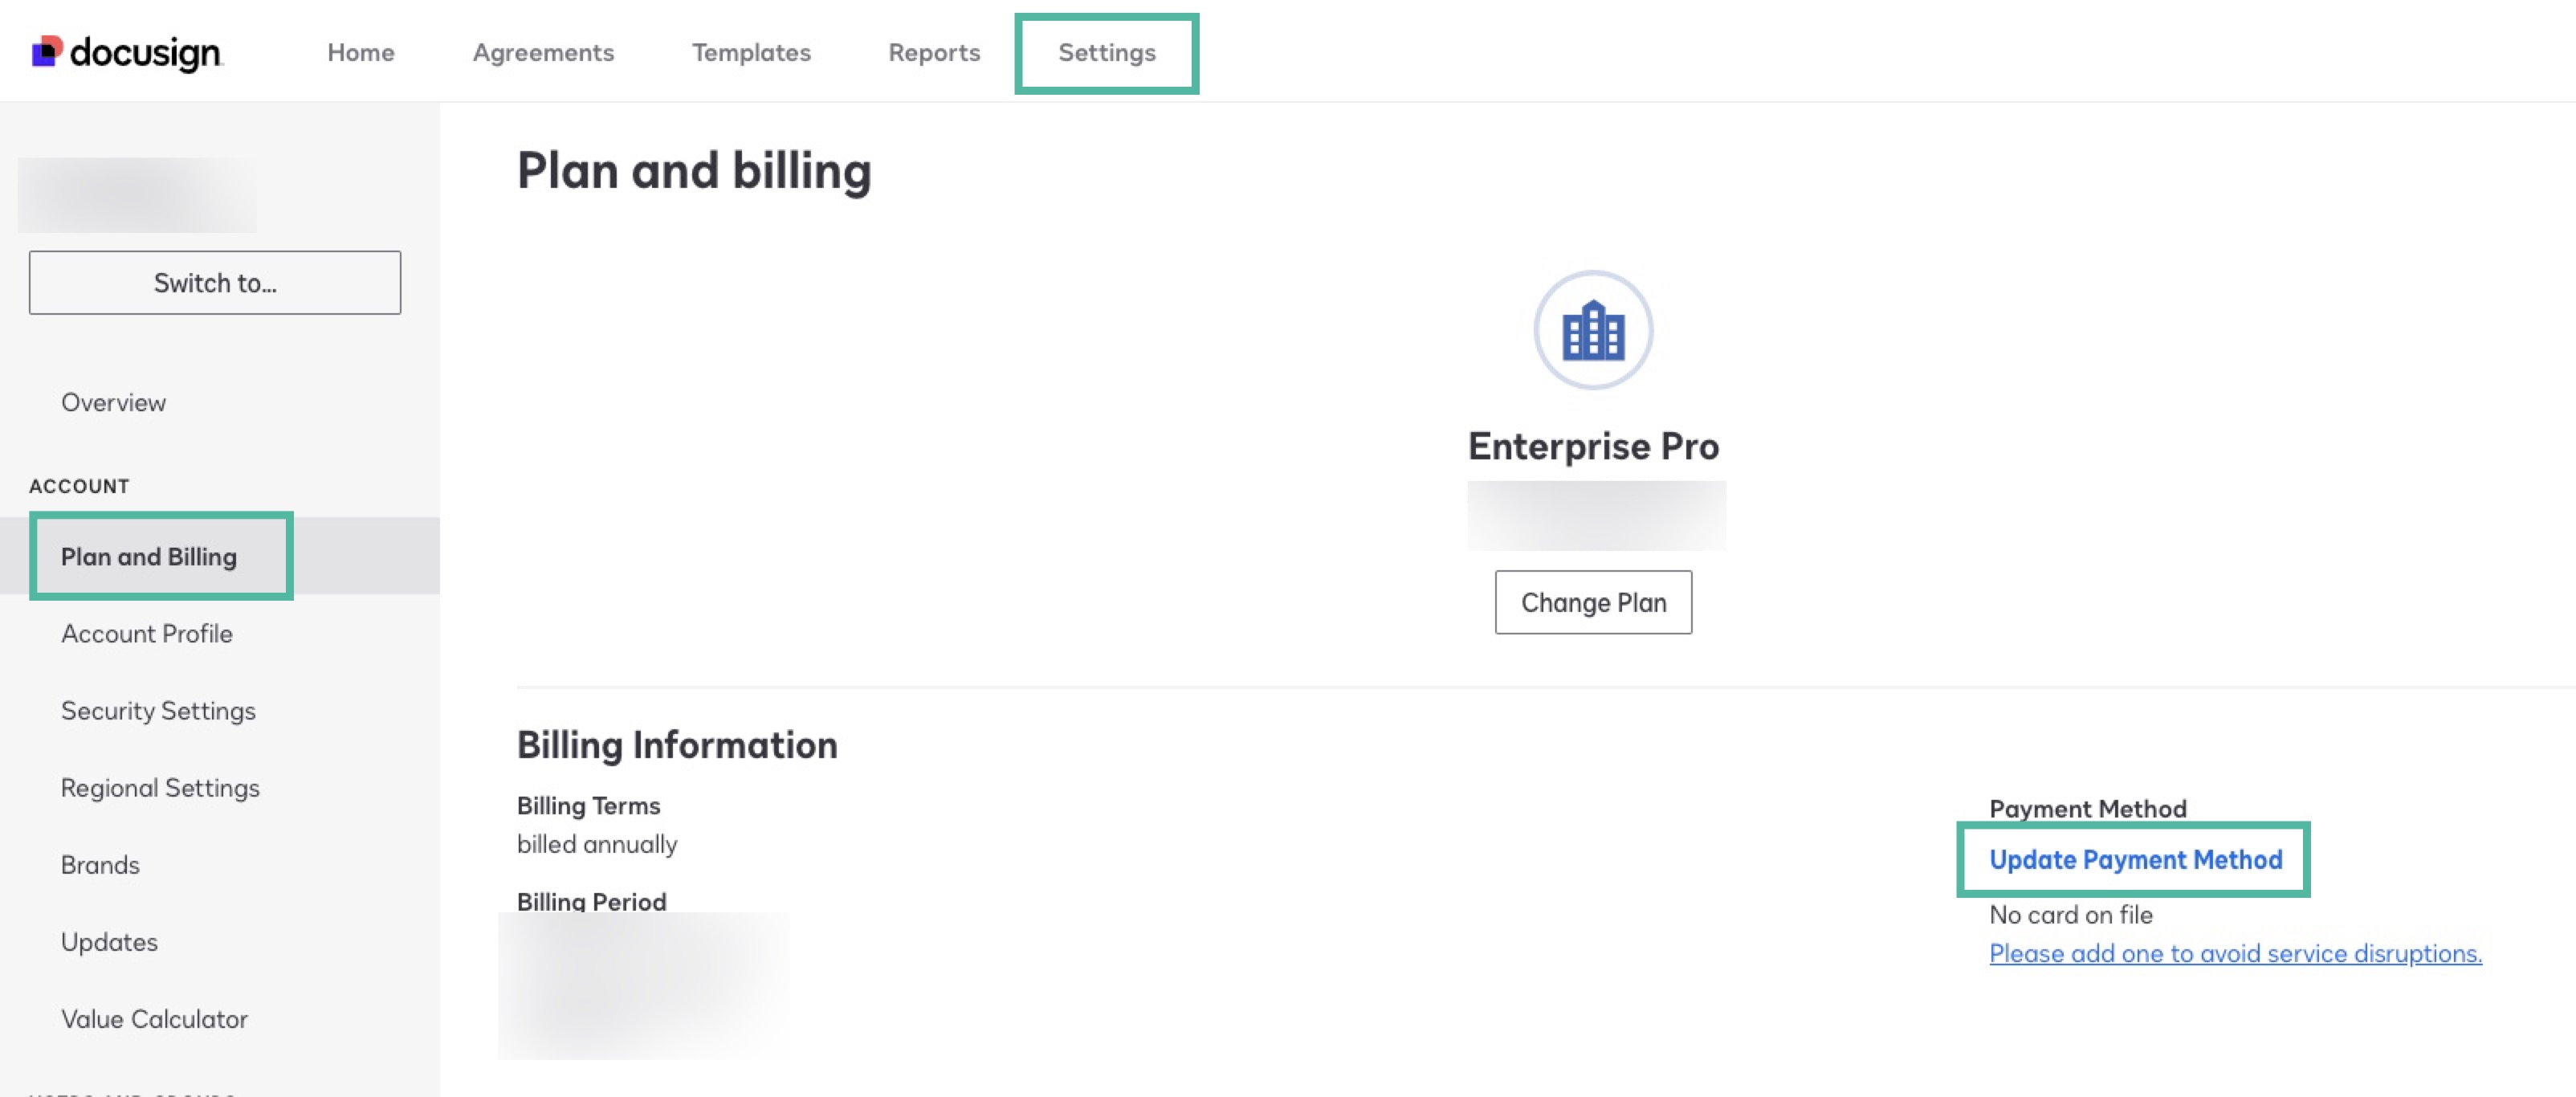Image resolution: width=2576 pixels, height=1097 pixels.
Task: Open the Switch to... account selector
Action: pyautogui.click(x=214, y=282)
